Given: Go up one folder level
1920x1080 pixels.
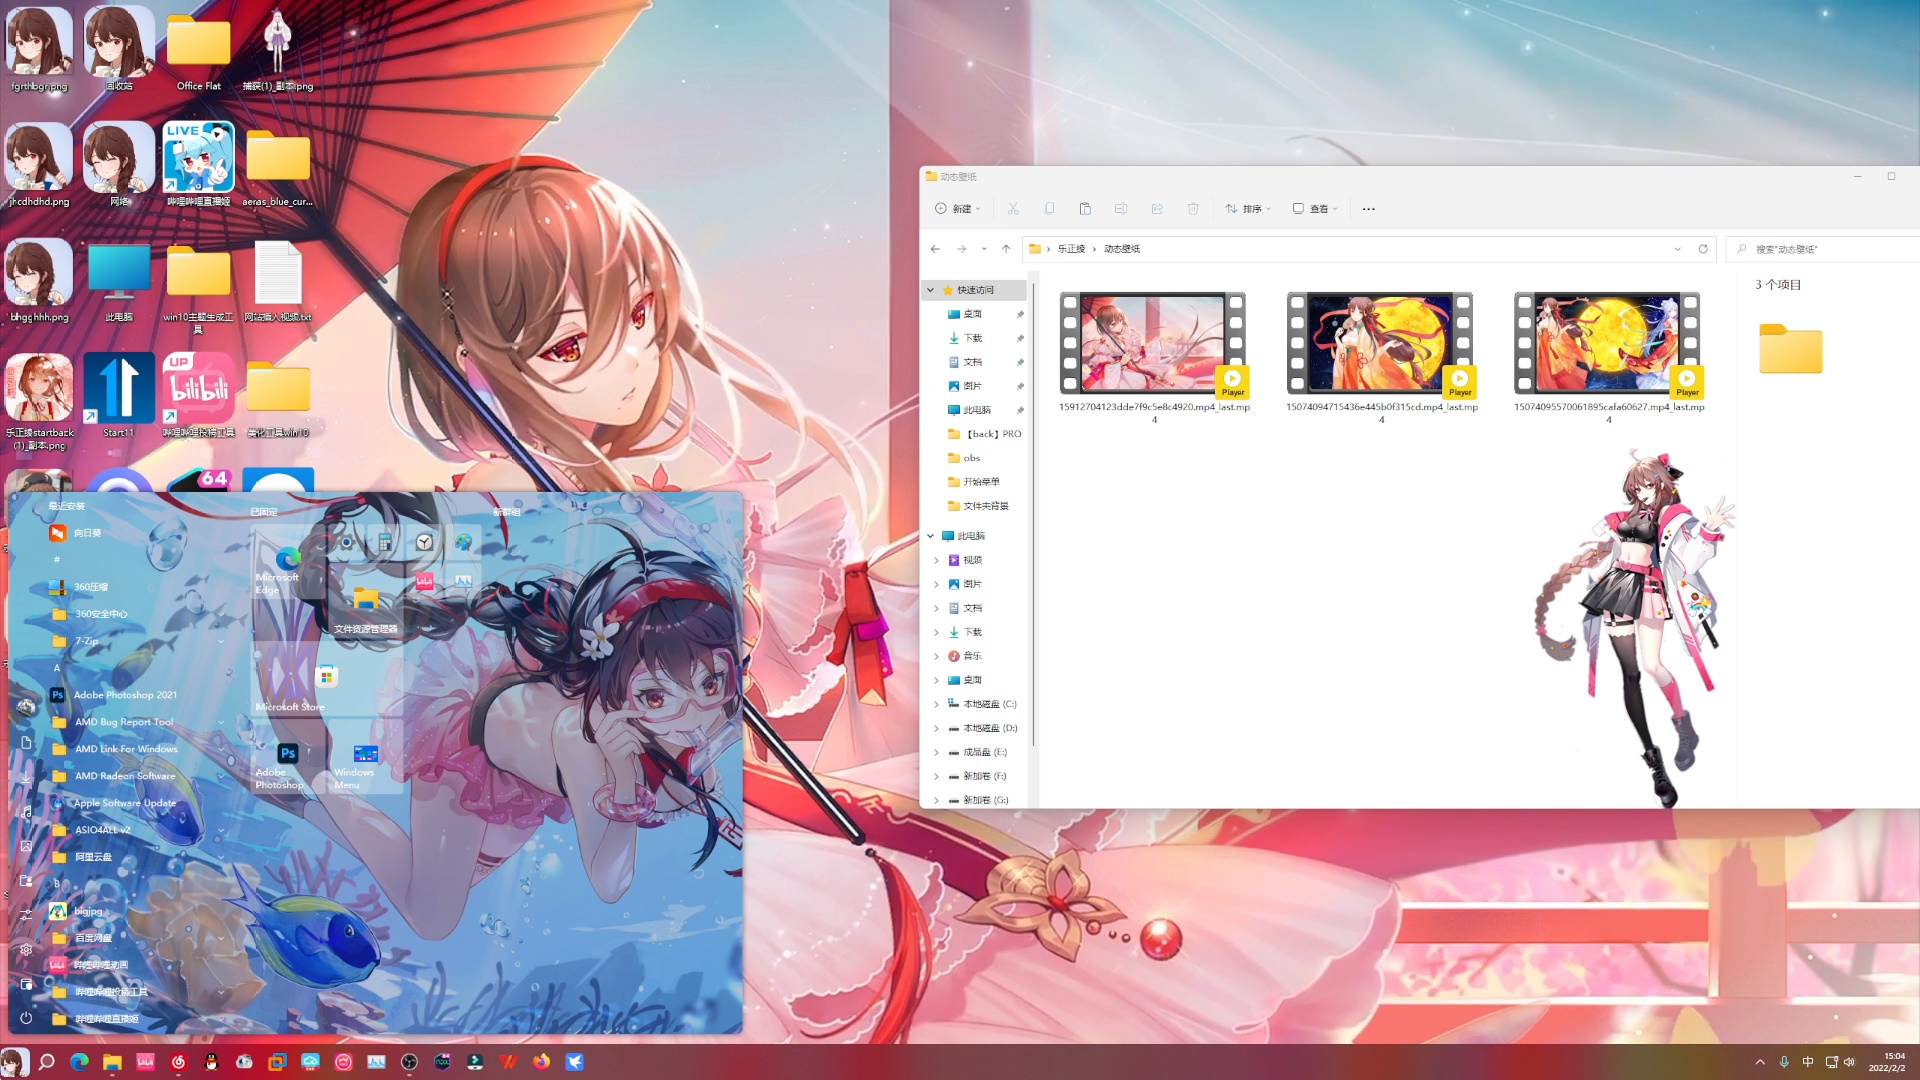Looking at the screenshot, I should click(x=1006, y=249).
